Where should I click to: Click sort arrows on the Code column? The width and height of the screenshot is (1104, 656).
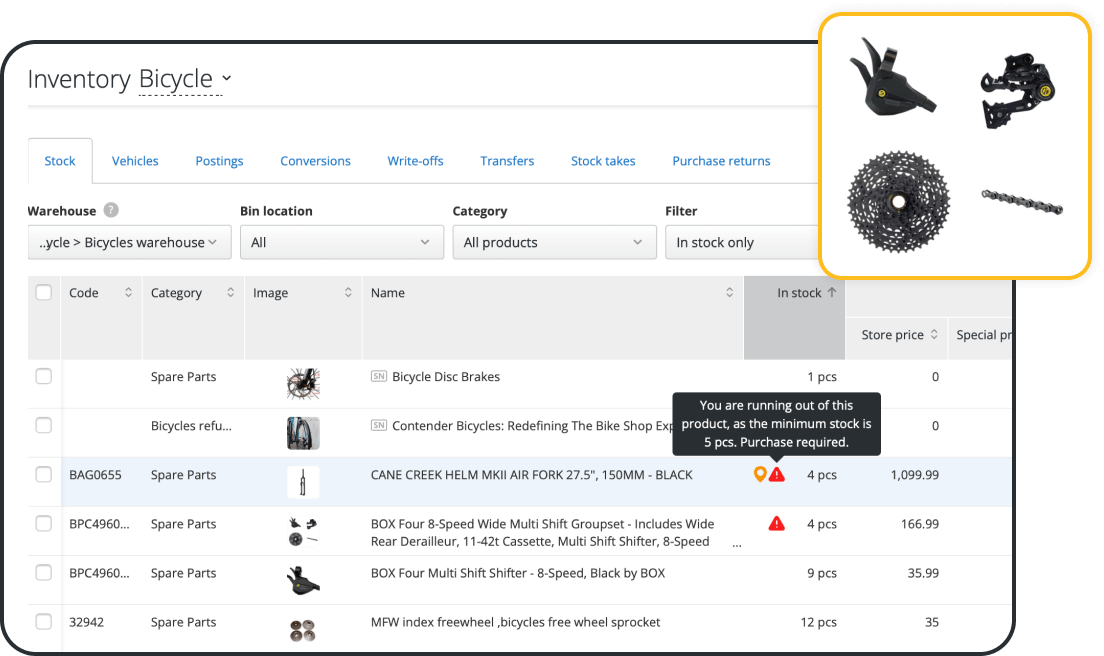(128, 293)
